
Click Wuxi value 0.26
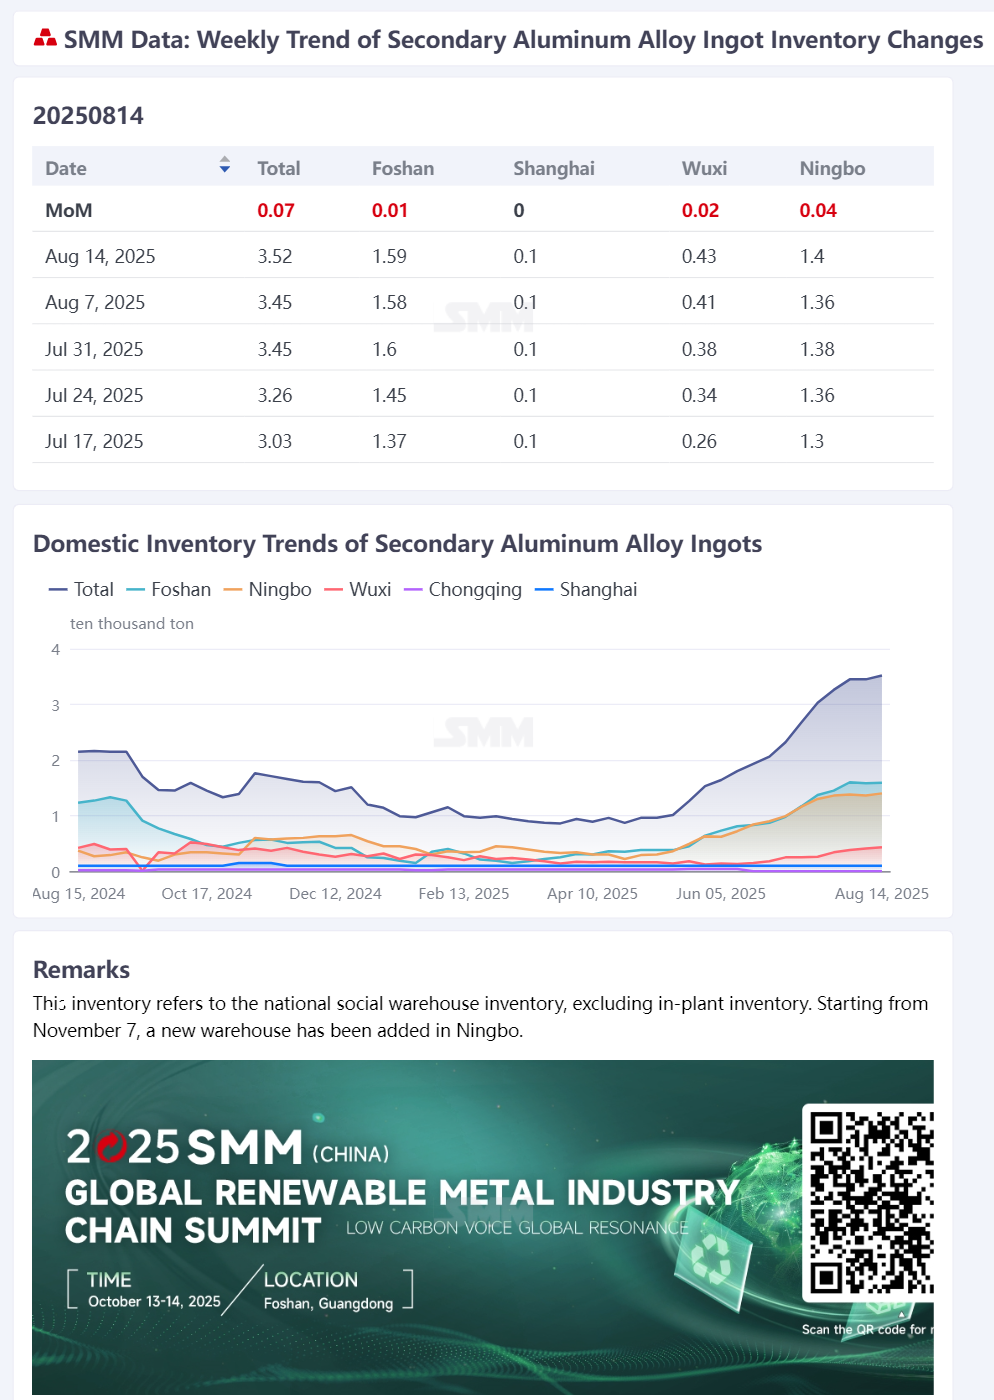(x=699, y=441)
